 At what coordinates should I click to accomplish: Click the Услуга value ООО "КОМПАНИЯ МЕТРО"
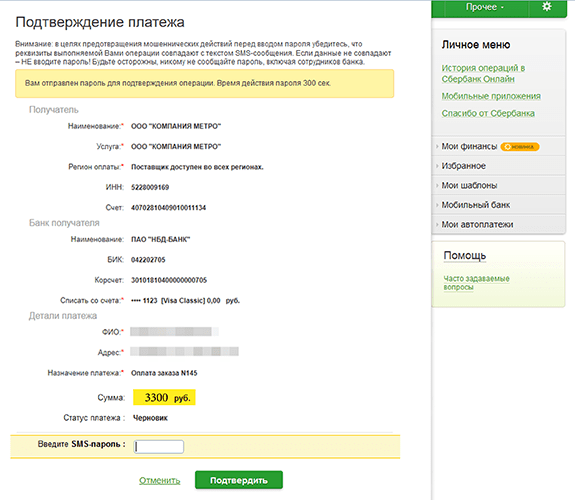tap(176, 147)
